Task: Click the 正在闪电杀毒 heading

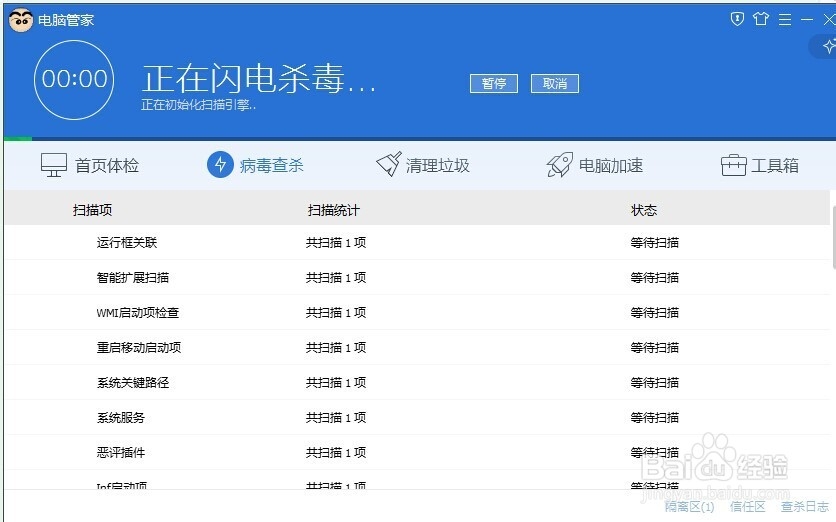Action: (x=259, y=79)
